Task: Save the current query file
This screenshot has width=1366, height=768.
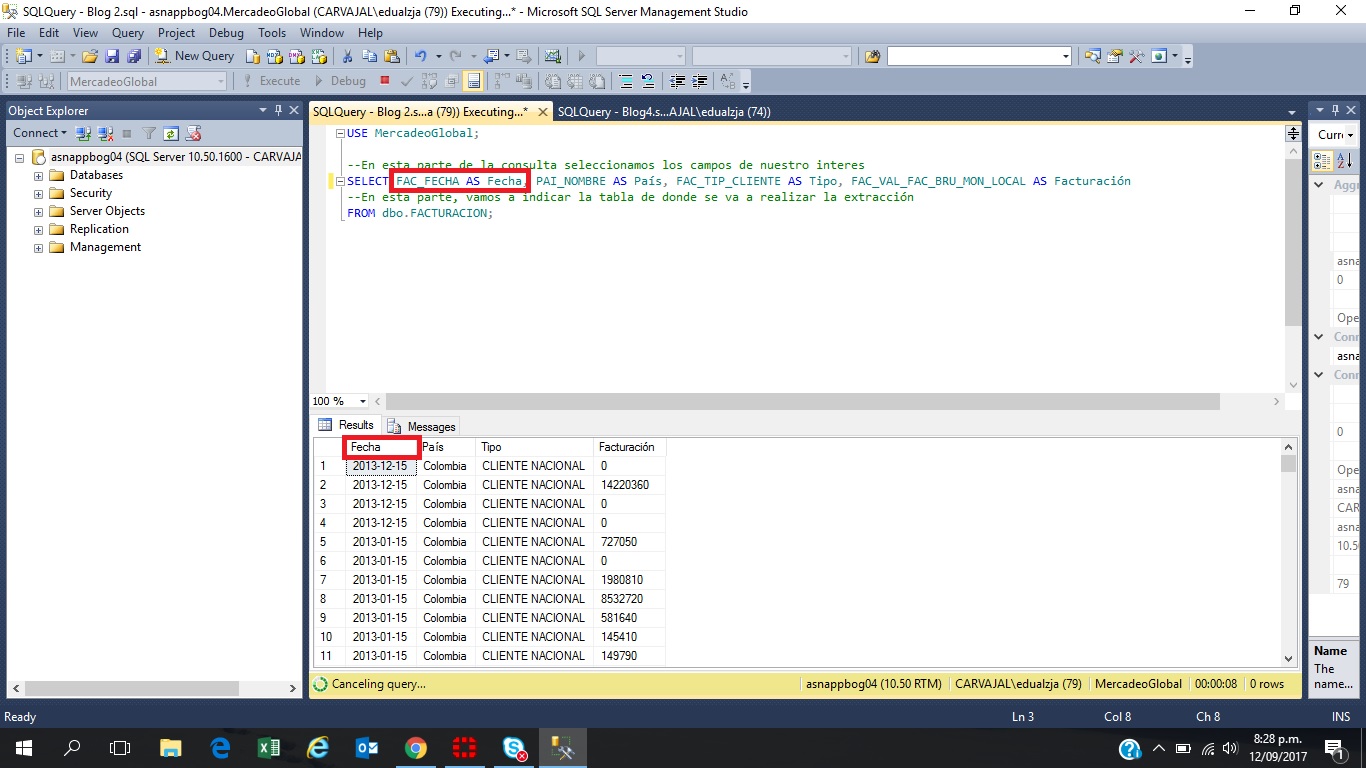Action: pyautogui.click(x=113, y=55)
